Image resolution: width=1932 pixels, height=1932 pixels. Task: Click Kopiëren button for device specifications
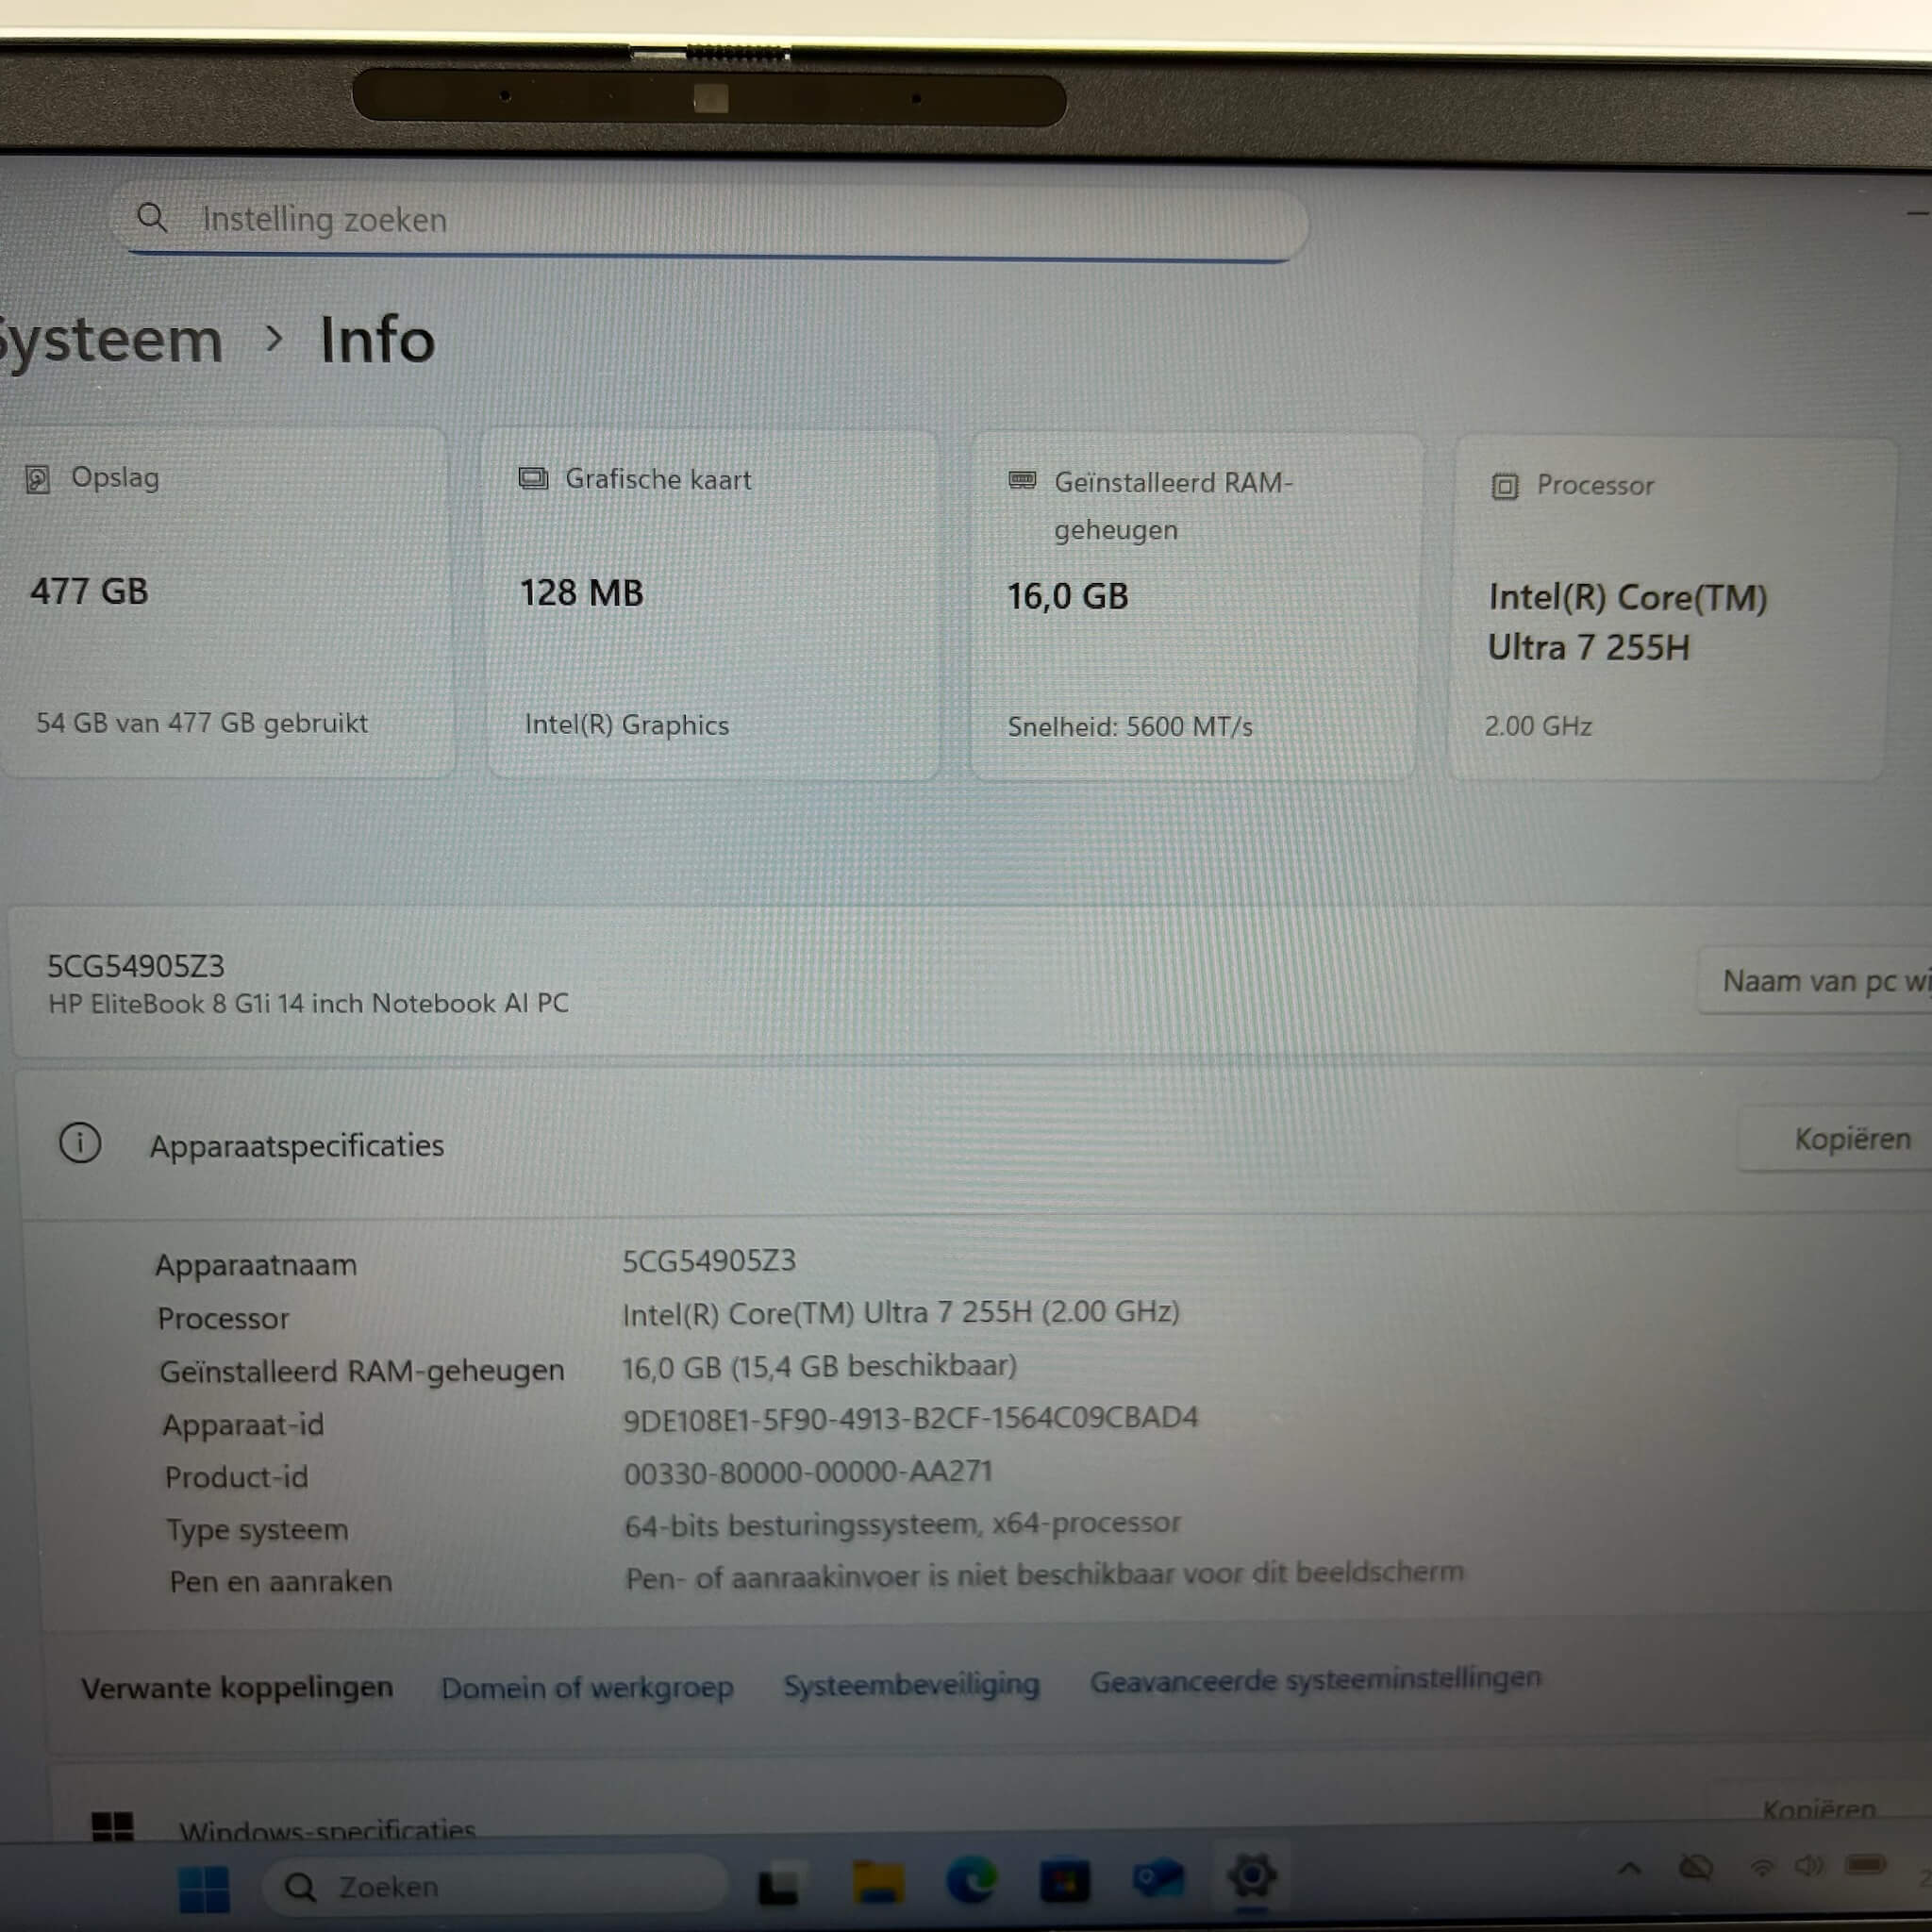pyautogui.click(x=1851, y=1139)
